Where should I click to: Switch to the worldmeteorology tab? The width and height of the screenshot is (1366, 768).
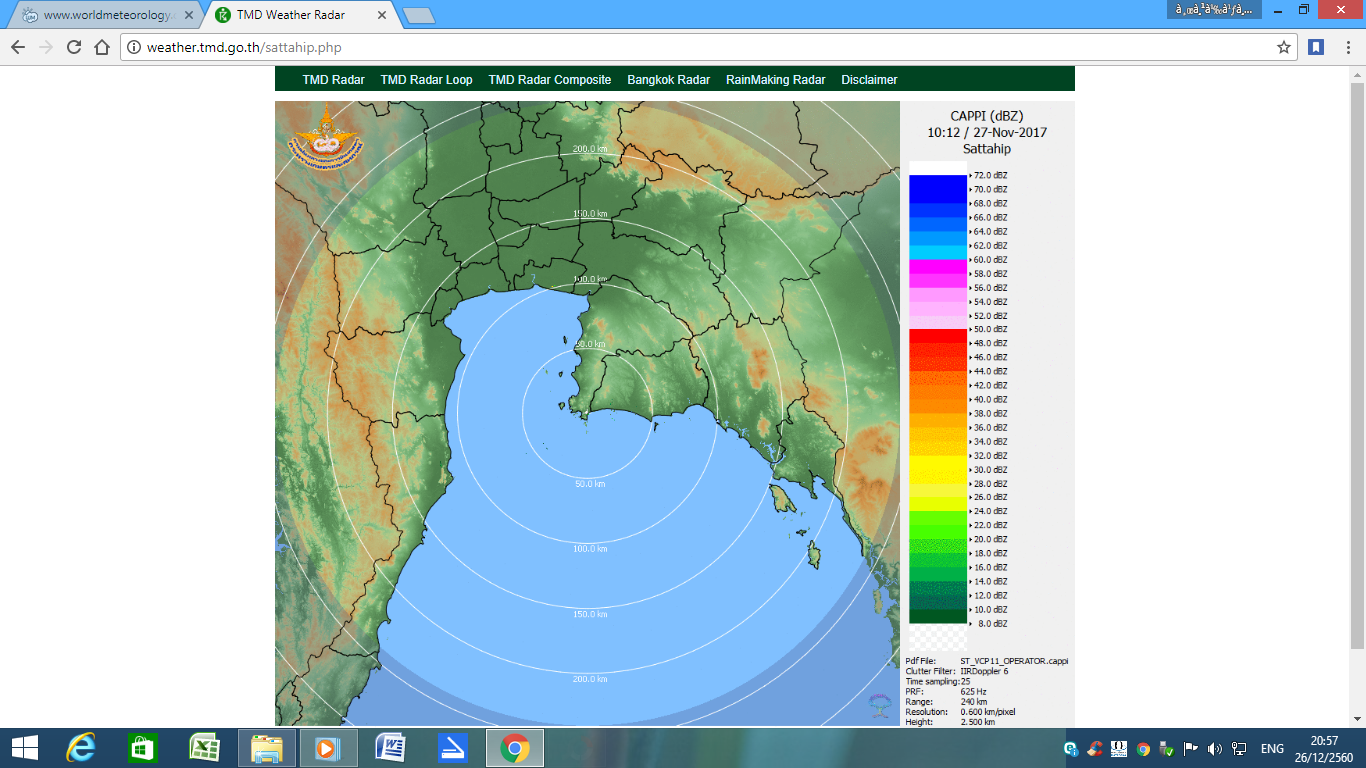click(106, 15)
